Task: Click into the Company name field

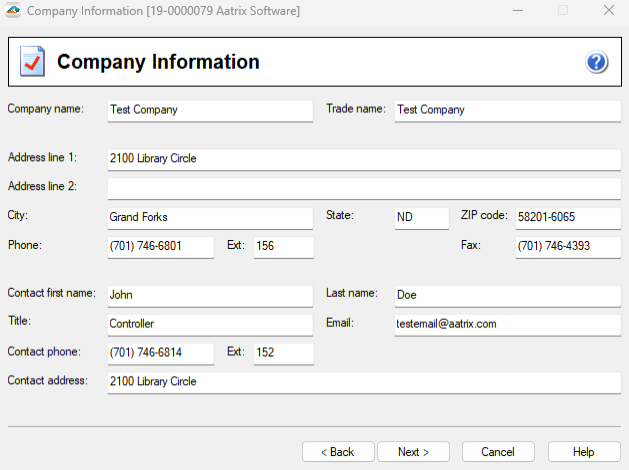Action: point(210,110)
